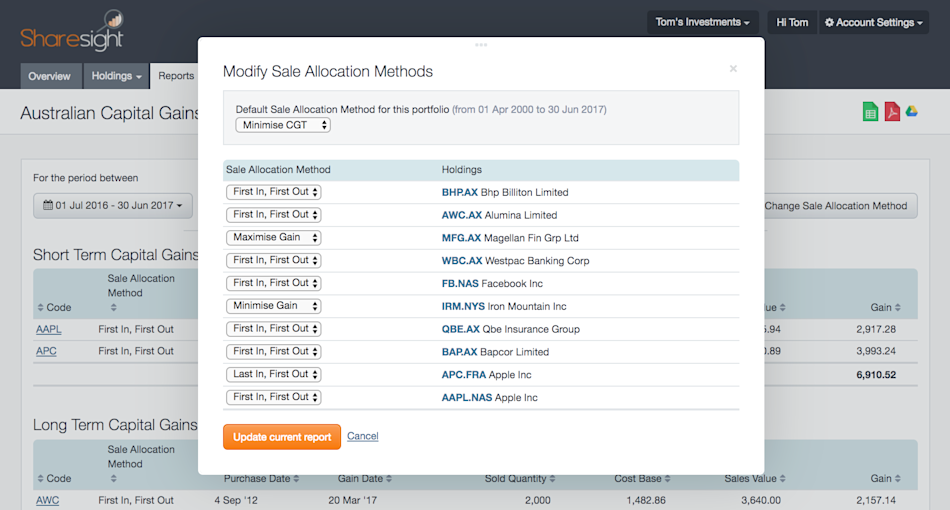Sort Long Term table by Sold Quantity
950x510 pixels.
pyautogui.click(x=520, y=479)
